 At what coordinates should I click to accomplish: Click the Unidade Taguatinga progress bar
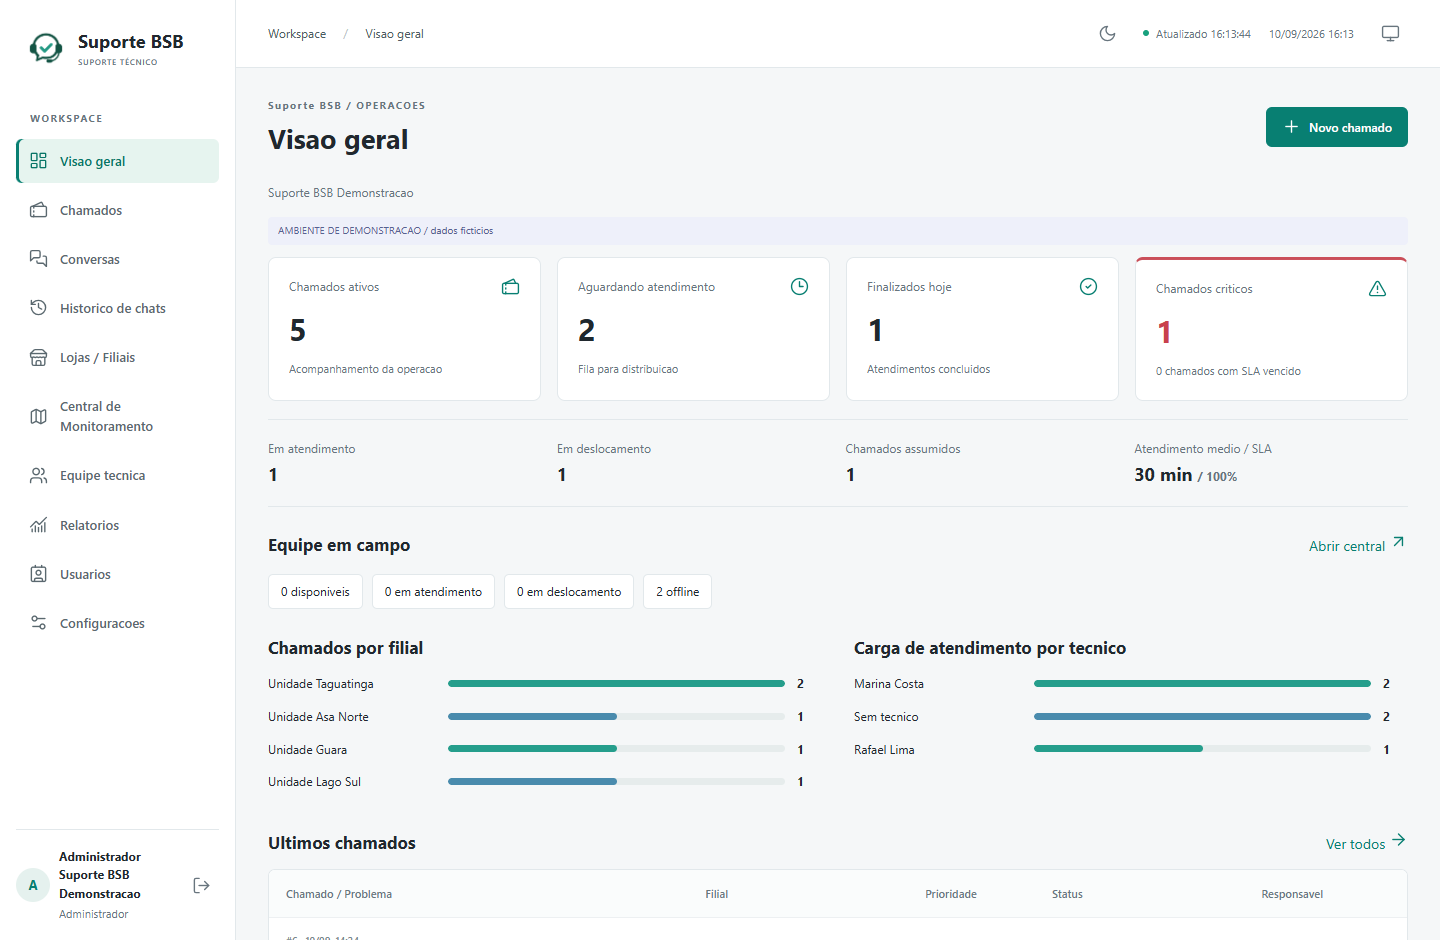tap(616, 684)
